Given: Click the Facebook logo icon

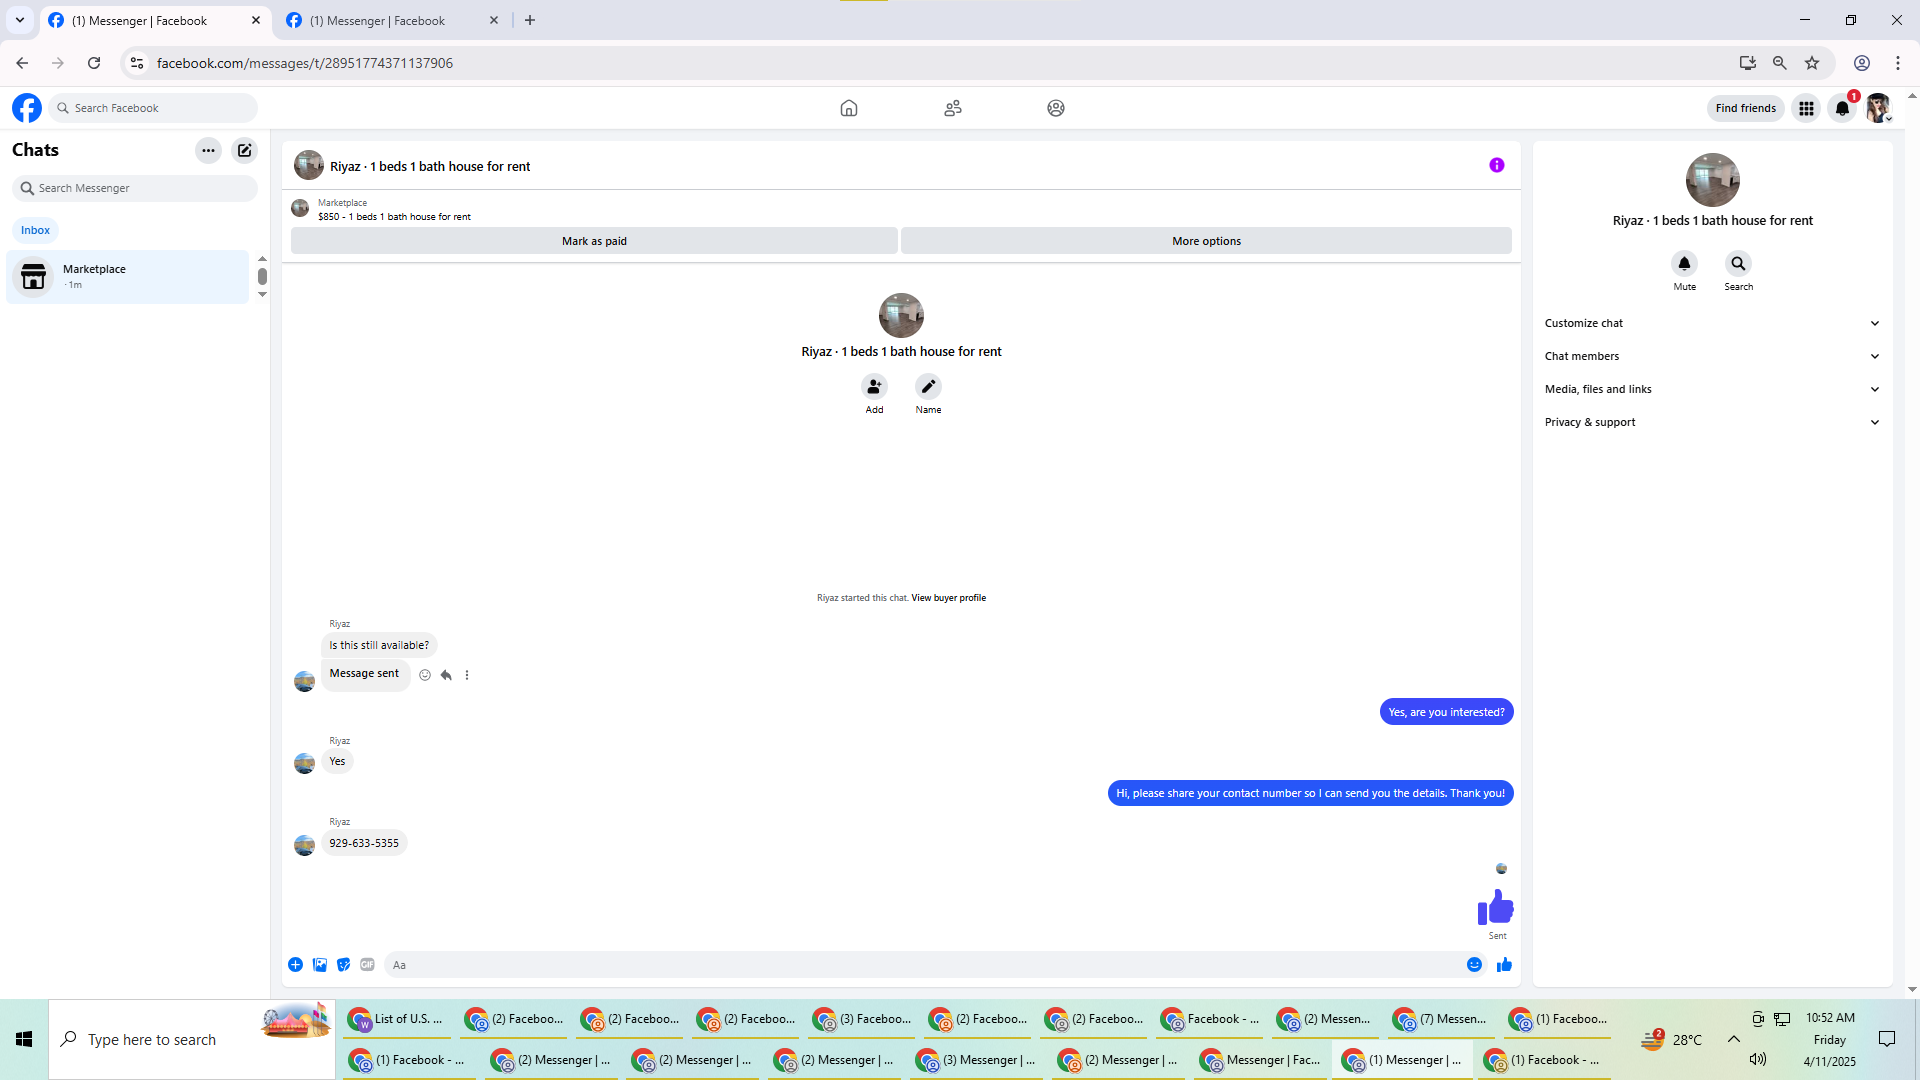Looking at the screenshot, I should coord(27,108).
